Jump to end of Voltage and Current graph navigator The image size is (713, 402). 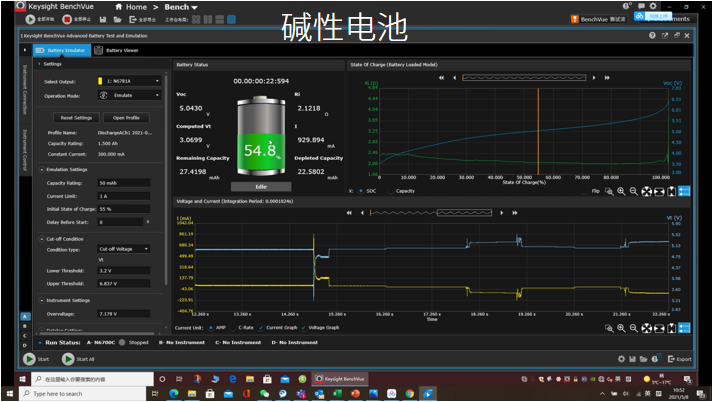click(x=515, y=213)
